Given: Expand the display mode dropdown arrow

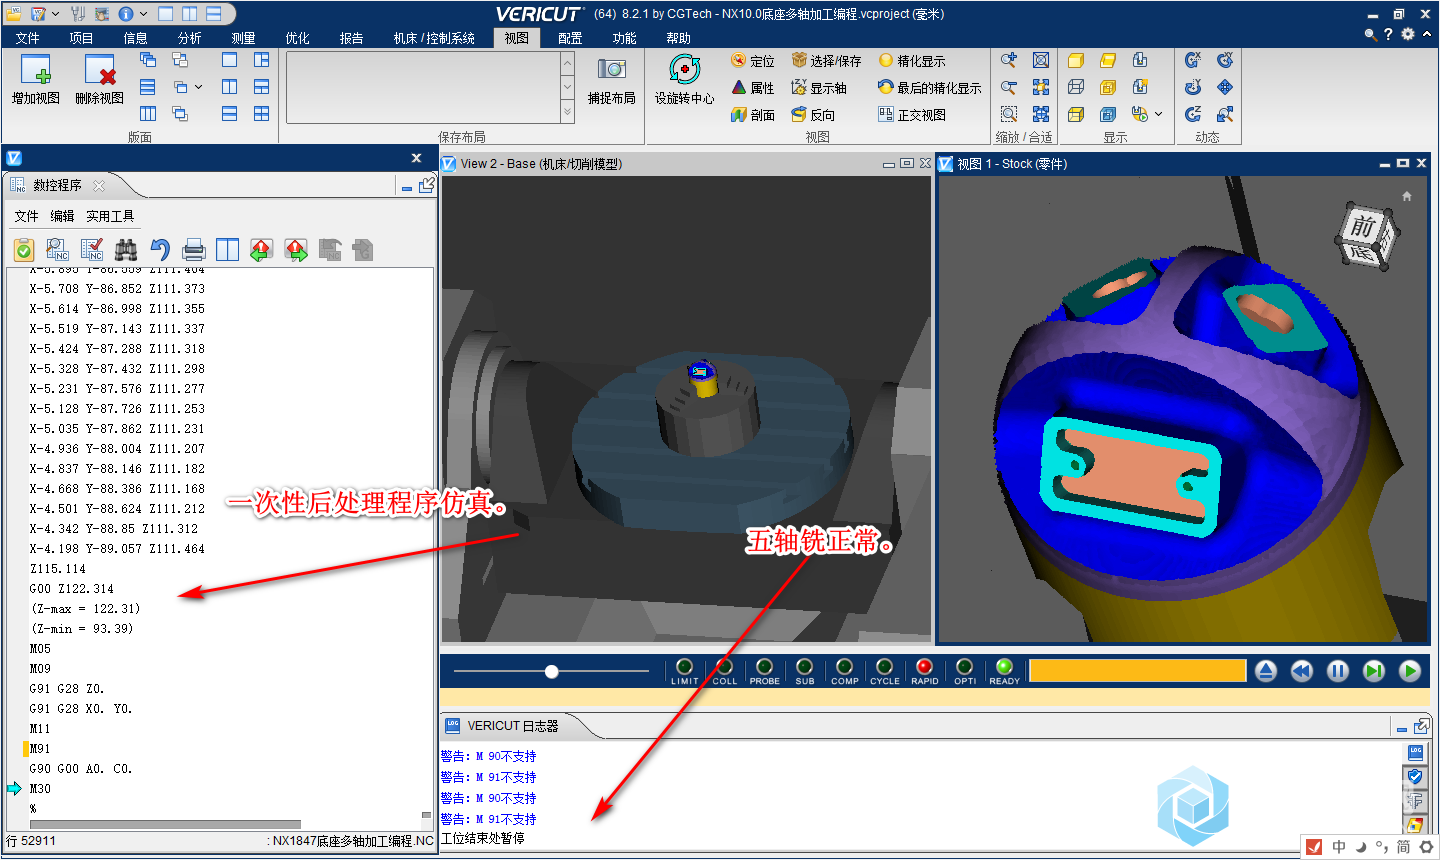Looking at the screenshot, I should click(x=1159, y=114).
